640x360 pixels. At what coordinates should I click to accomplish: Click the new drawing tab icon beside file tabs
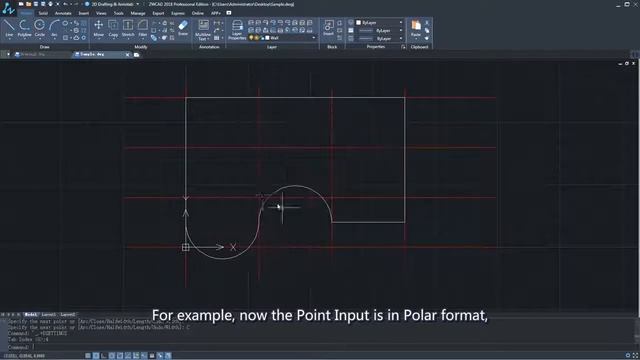pyautogui.click(x=136, y=55)
